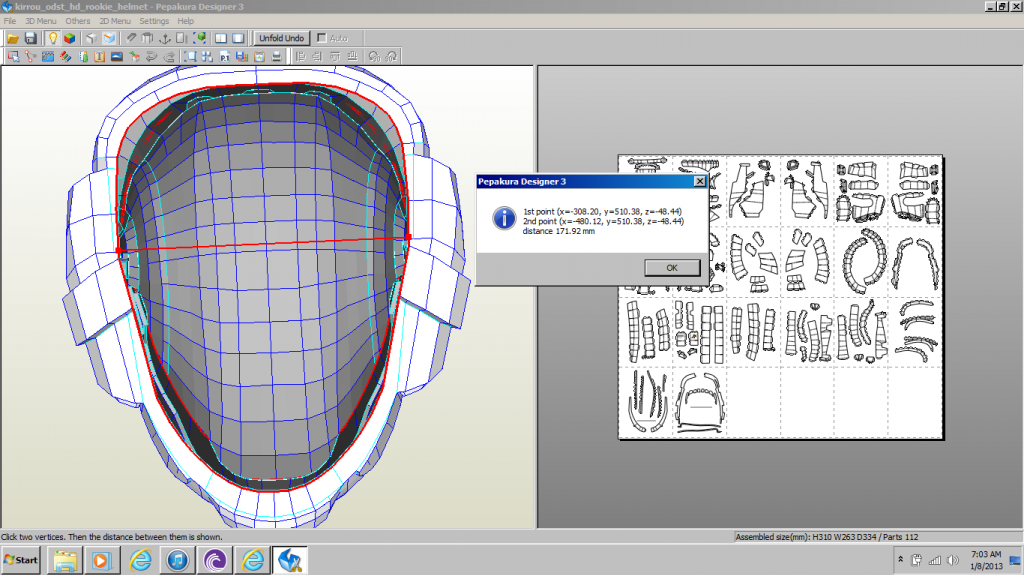The image size is (1024, 575).
Task: Click the gray cube show-faces icon
Action: point(91,39)
